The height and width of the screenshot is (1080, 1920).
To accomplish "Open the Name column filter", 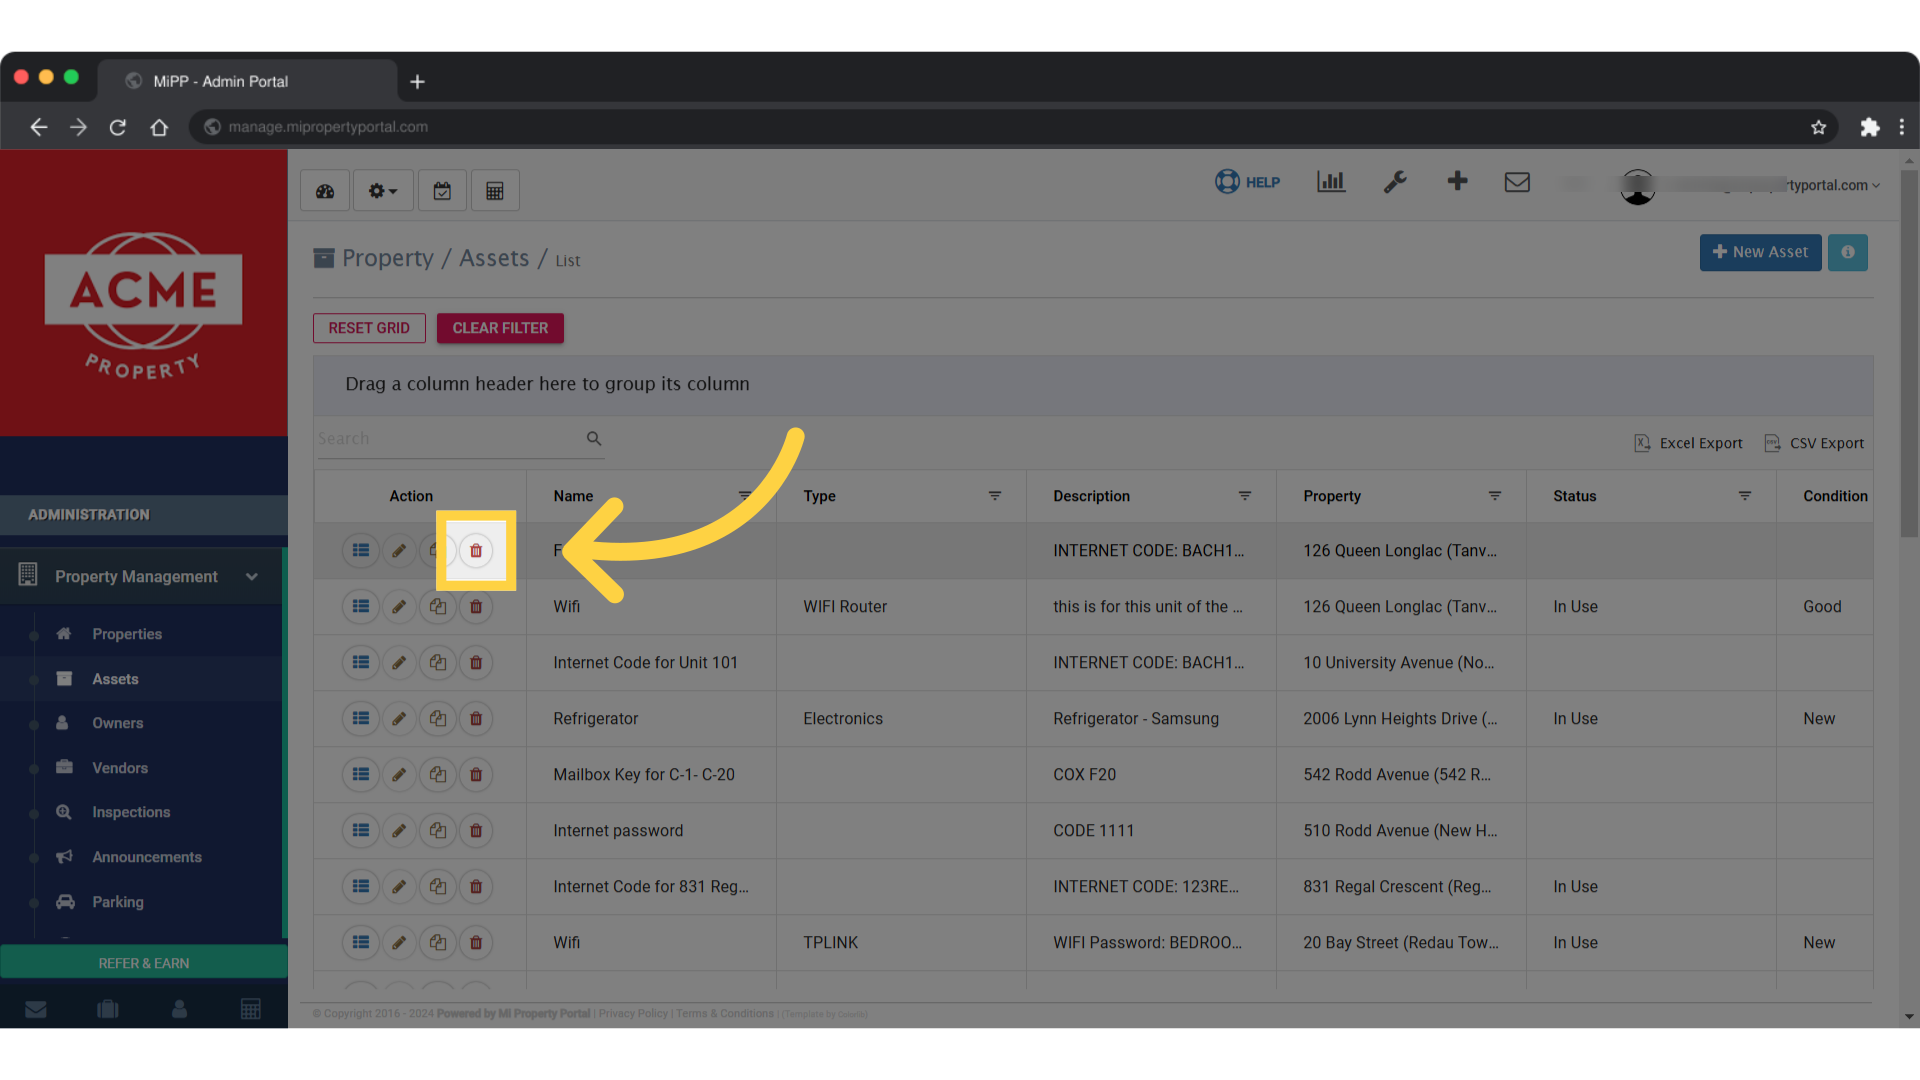I will (x=745, y=495).
